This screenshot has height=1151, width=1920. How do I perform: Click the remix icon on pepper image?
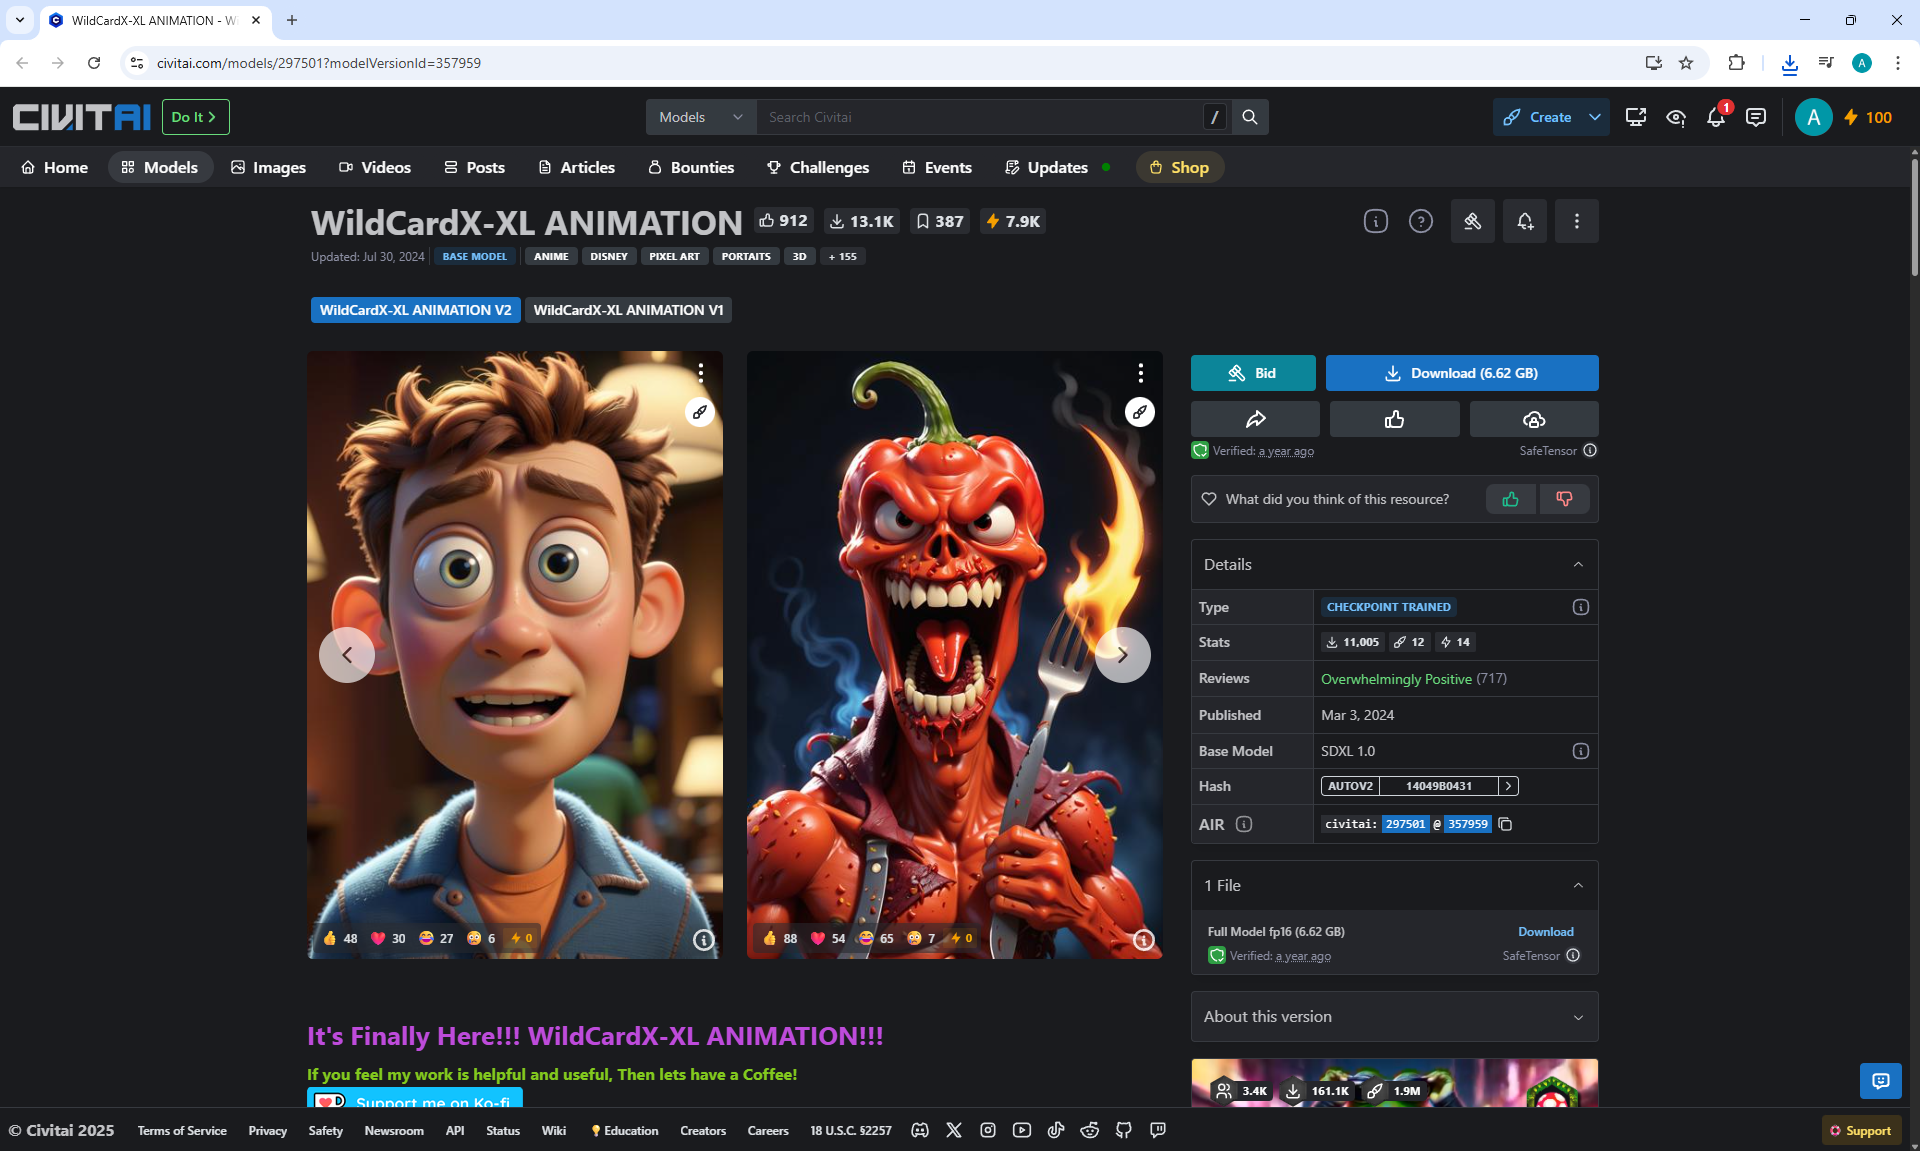[x=1139, y=412]
